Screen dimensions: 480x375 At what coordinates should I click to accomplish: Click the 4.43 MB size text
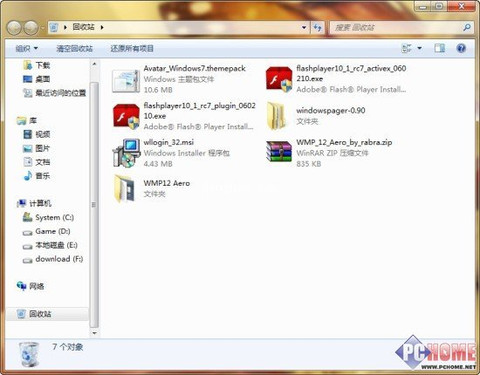(x=158, y=164)
